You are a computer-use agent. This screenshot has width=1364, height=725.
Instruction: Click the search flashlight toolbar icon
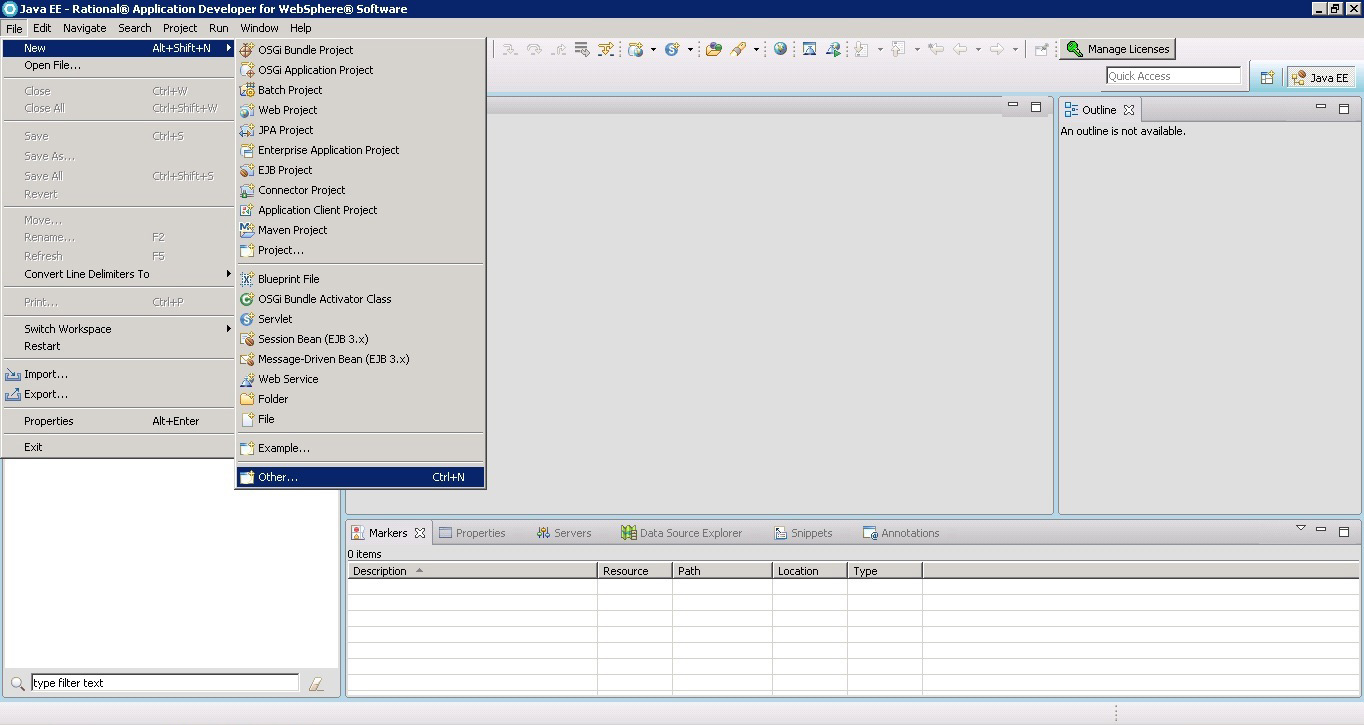point(739,49)
